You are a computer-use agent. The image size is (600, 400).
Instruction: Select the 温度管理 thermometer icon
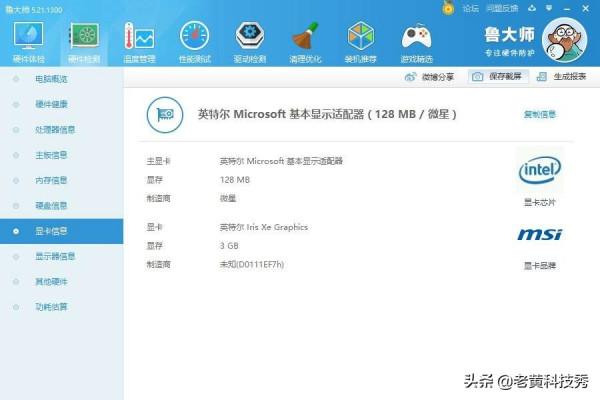139,37
